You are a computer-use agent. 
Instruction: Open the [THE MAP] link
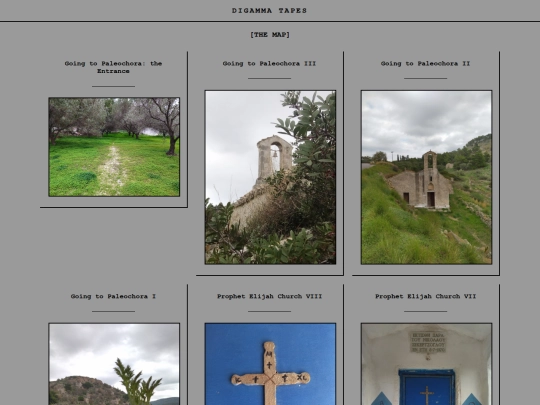270,35
